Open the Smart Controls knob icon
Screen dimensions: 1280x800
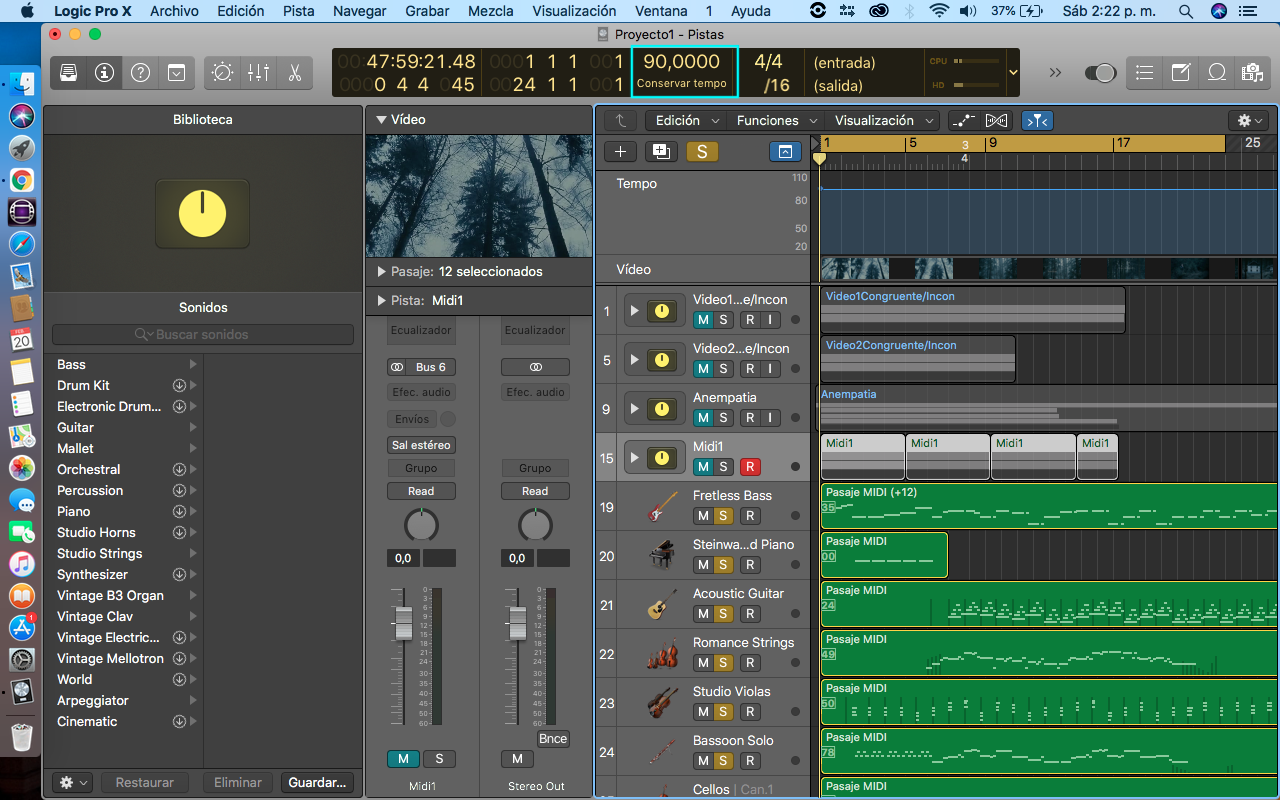click(x=222, y=73)
